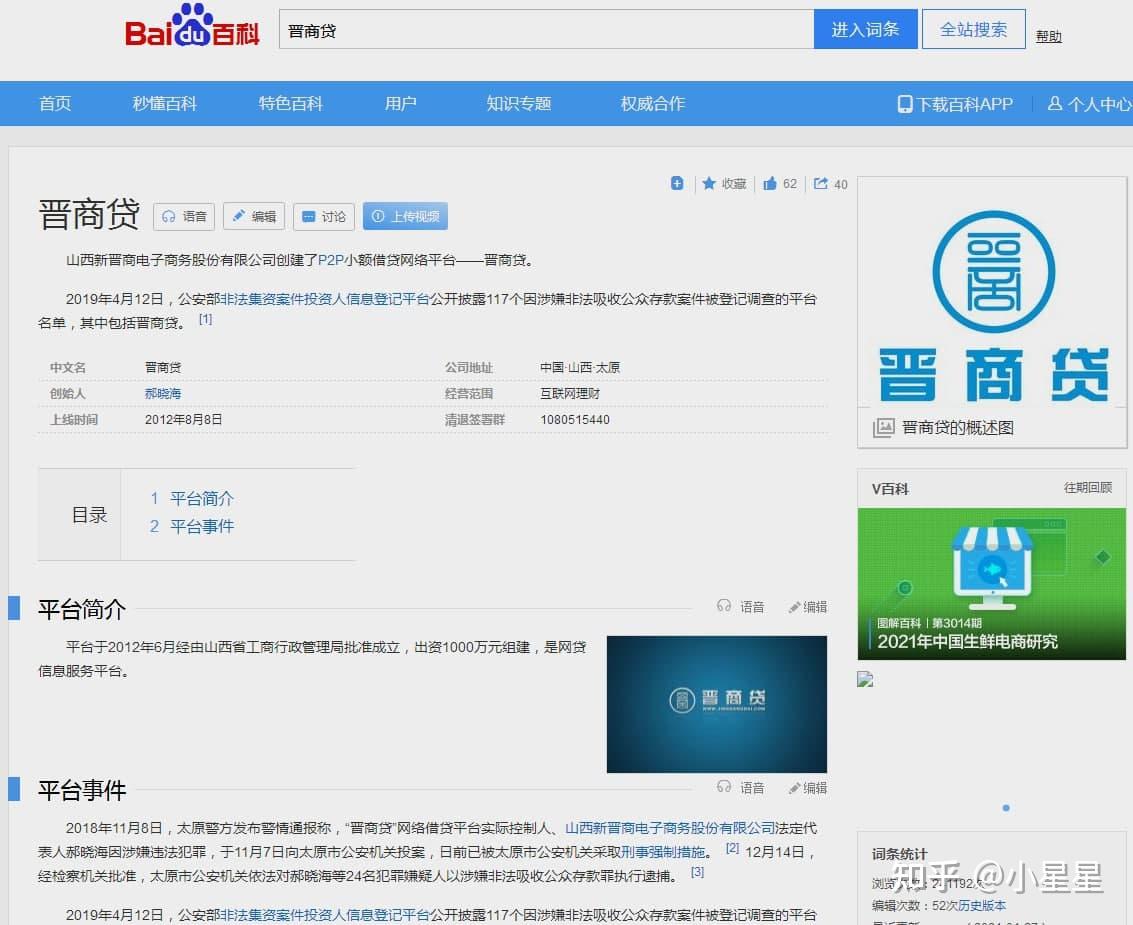Open 个人中心 user icon link
The width and height of the screenshot is (1133, 925).
point(1090,104)
